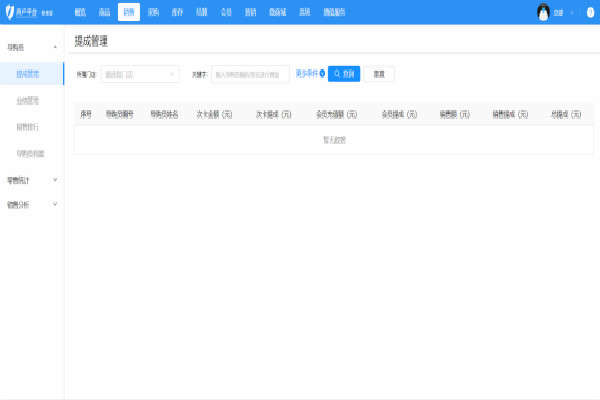Image resolution: width=600 pixels, height=400 pixels.
Task: Select 提成管理 in the sidebar
Action: point(28,74)
